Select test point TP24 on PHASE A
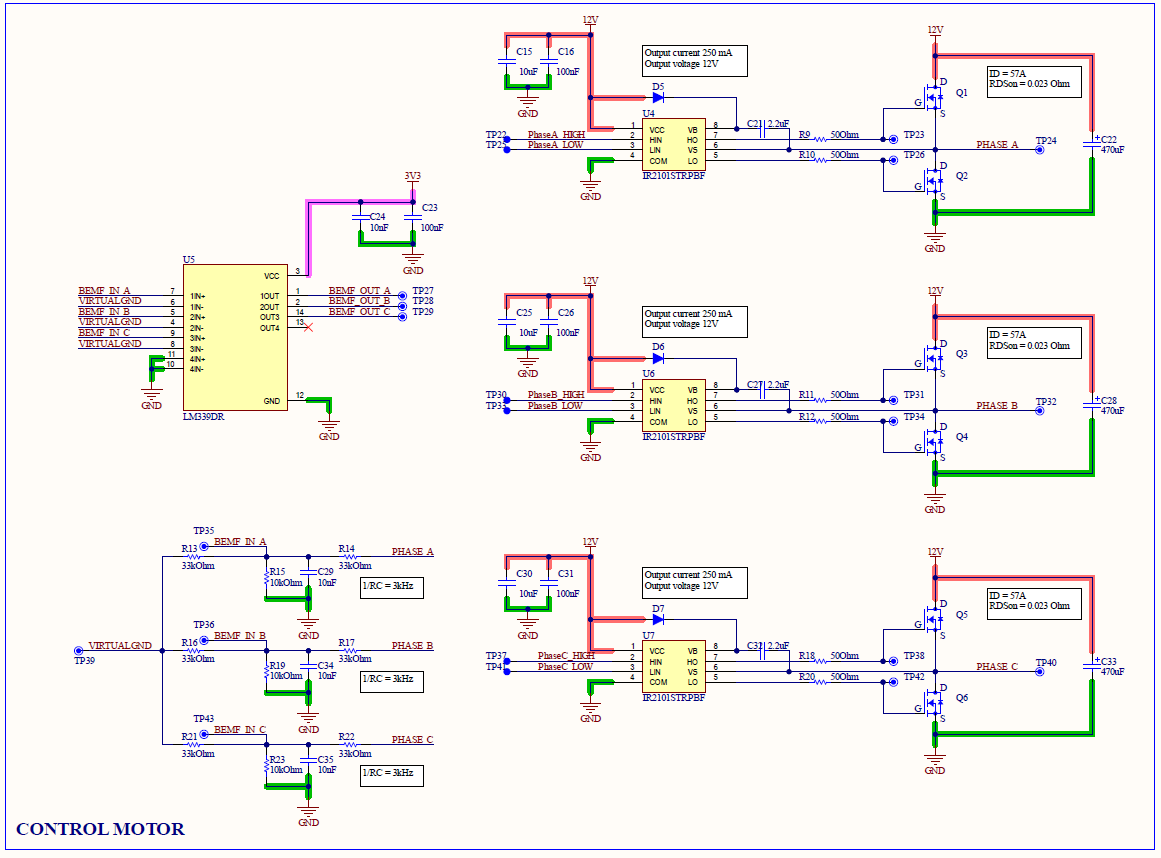This screenshot has width=1161, height=858. (1040, 150)
